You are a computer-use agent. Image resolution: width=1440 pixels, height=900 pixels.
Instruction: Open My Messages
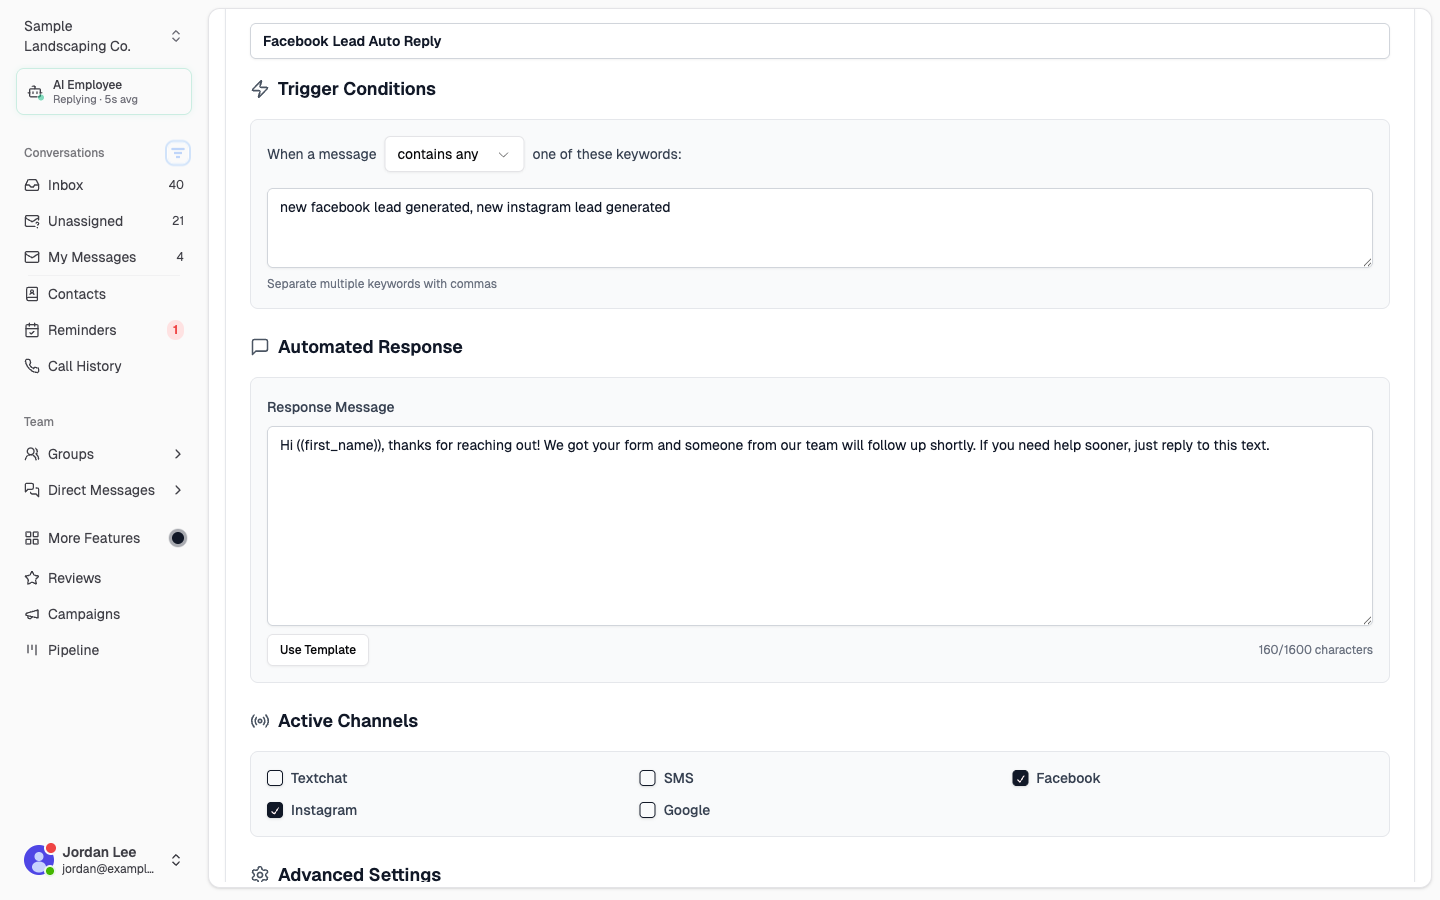coord(104,257)
